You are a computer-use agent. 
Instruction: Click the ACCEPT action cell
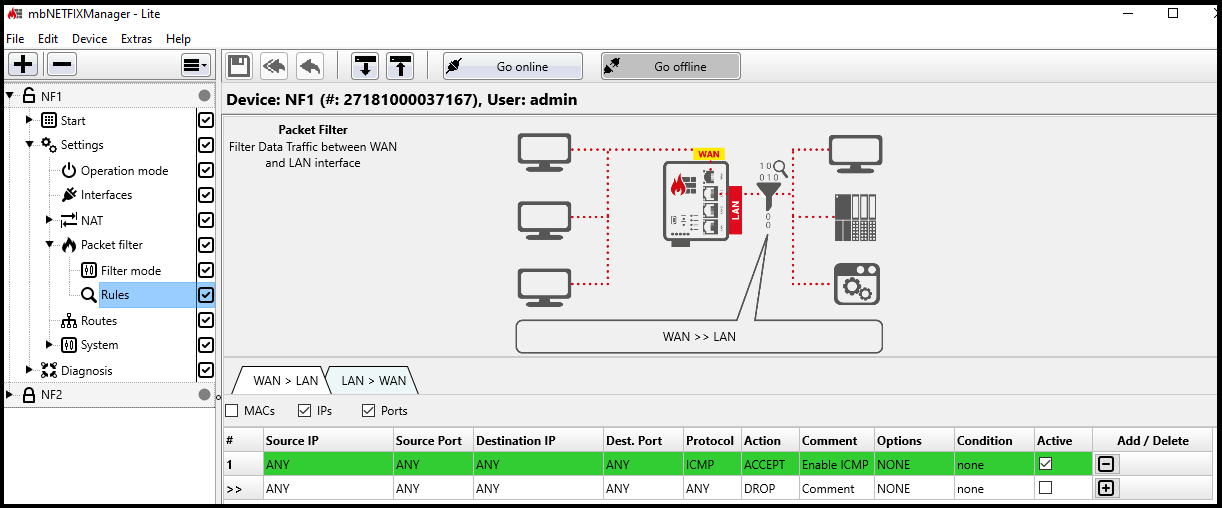(769, 464)
